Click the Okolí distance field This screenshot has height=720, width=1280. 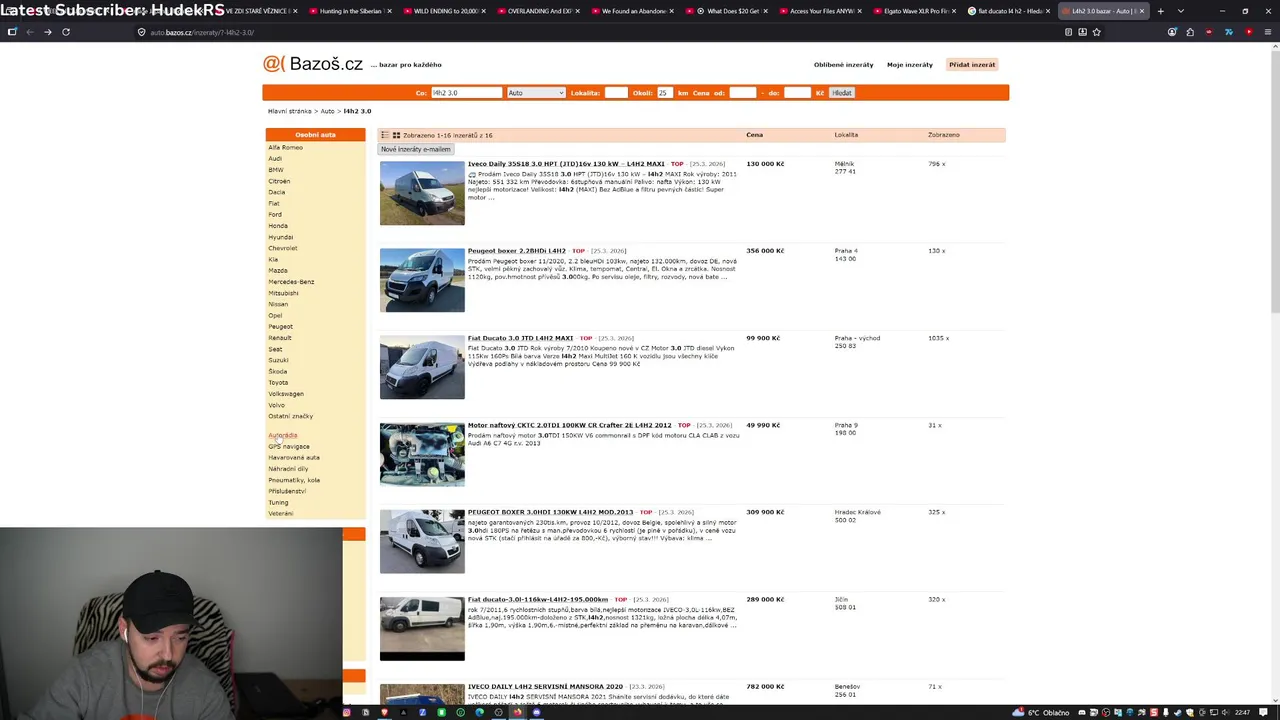pyautogui.click(x=664, y=93)
